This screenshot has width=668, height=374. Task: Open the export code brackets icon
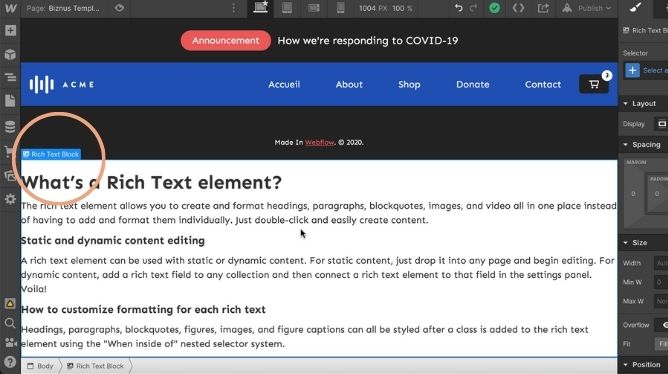click(x=518, y=8)
